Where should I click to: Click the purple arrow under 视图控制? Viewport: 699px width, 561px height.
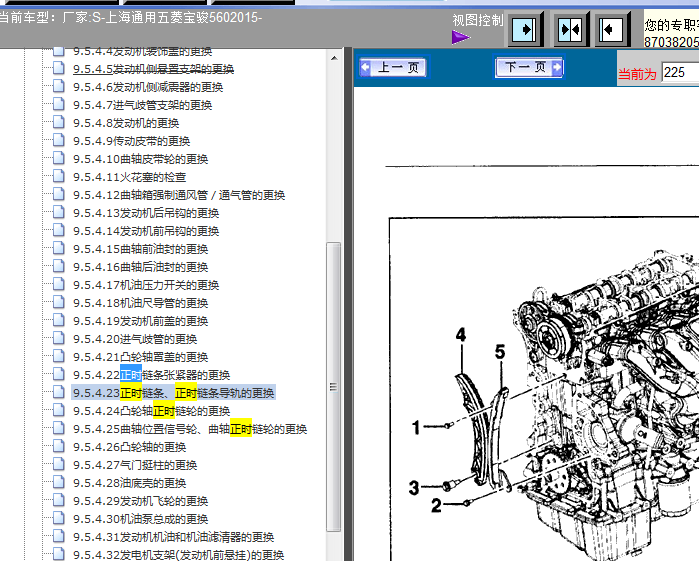[461, 37]
